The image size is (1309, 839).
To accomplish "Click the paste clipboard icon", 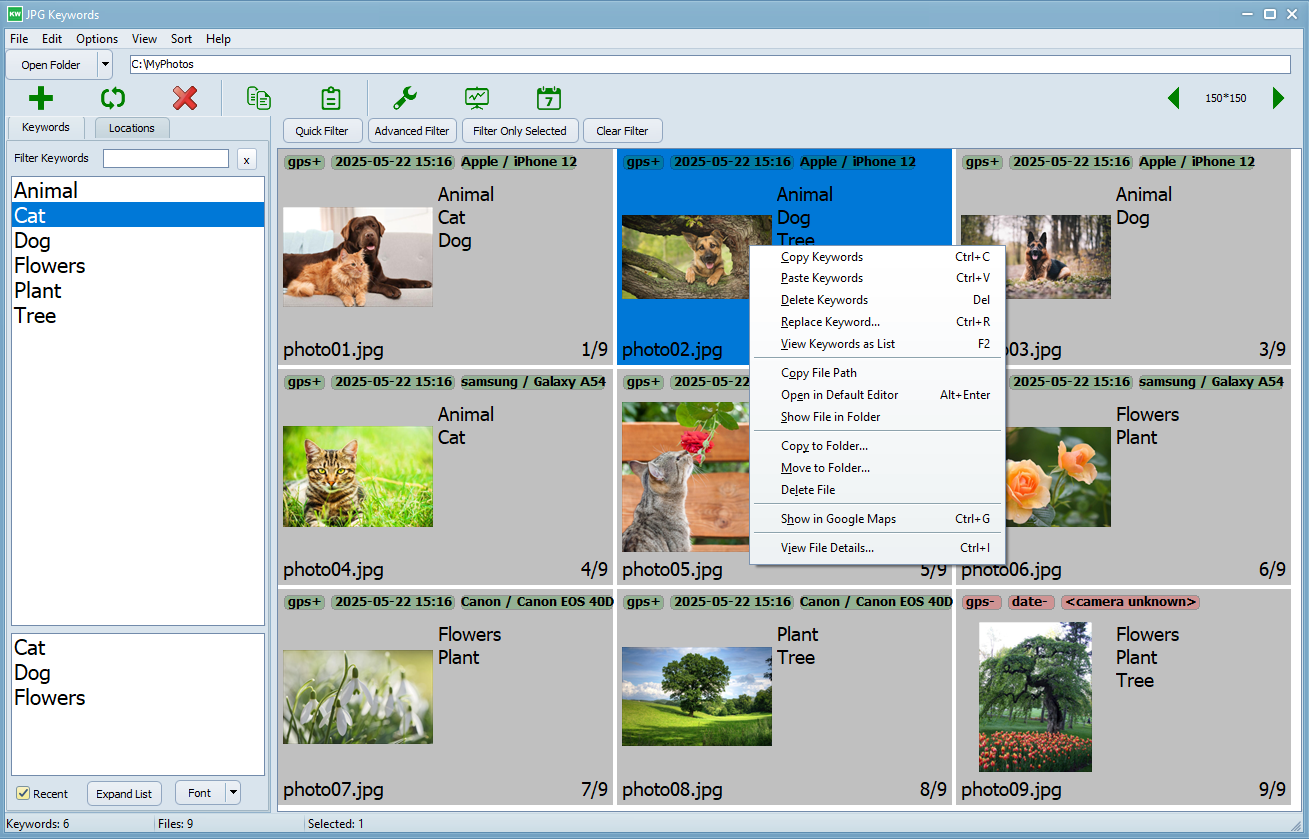I will coord(331,98).
